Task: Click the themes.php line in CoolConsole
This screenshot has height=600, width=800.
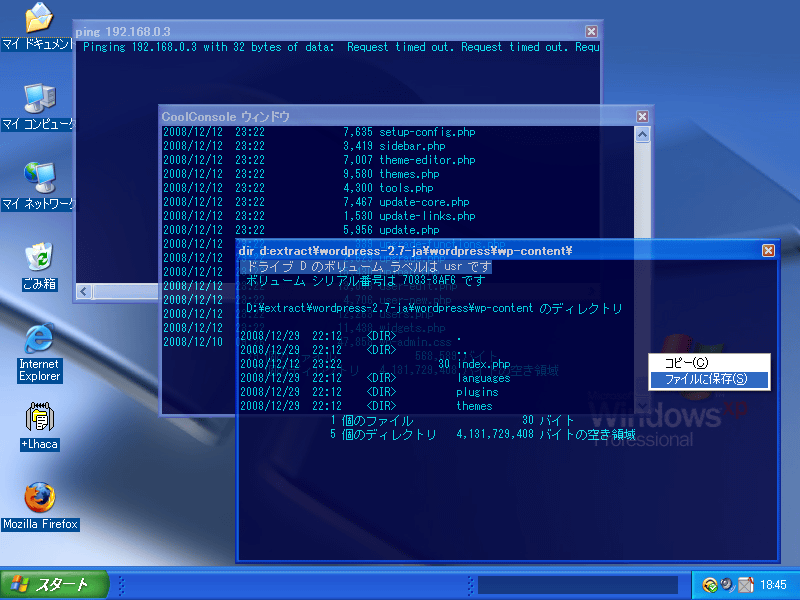Action: [302, 174]
